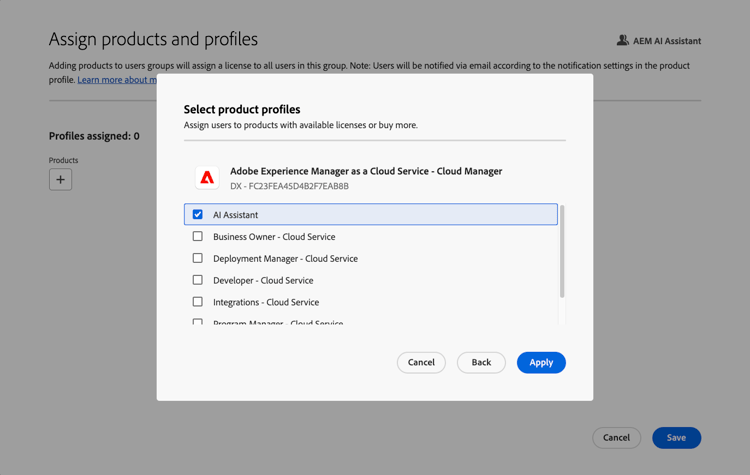Screen dimensions: 750x475
Task: Click the Integrations - Cloud Service label
Action: pos(266,302)
